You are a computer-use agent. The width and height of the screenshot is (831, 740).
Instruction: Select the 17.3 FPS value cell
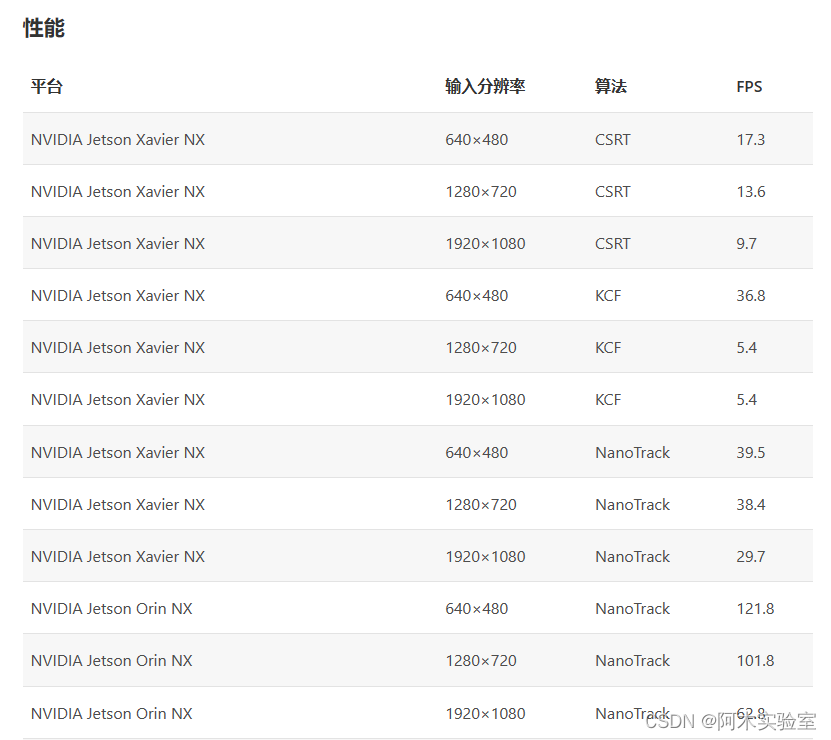pos(750,140)
